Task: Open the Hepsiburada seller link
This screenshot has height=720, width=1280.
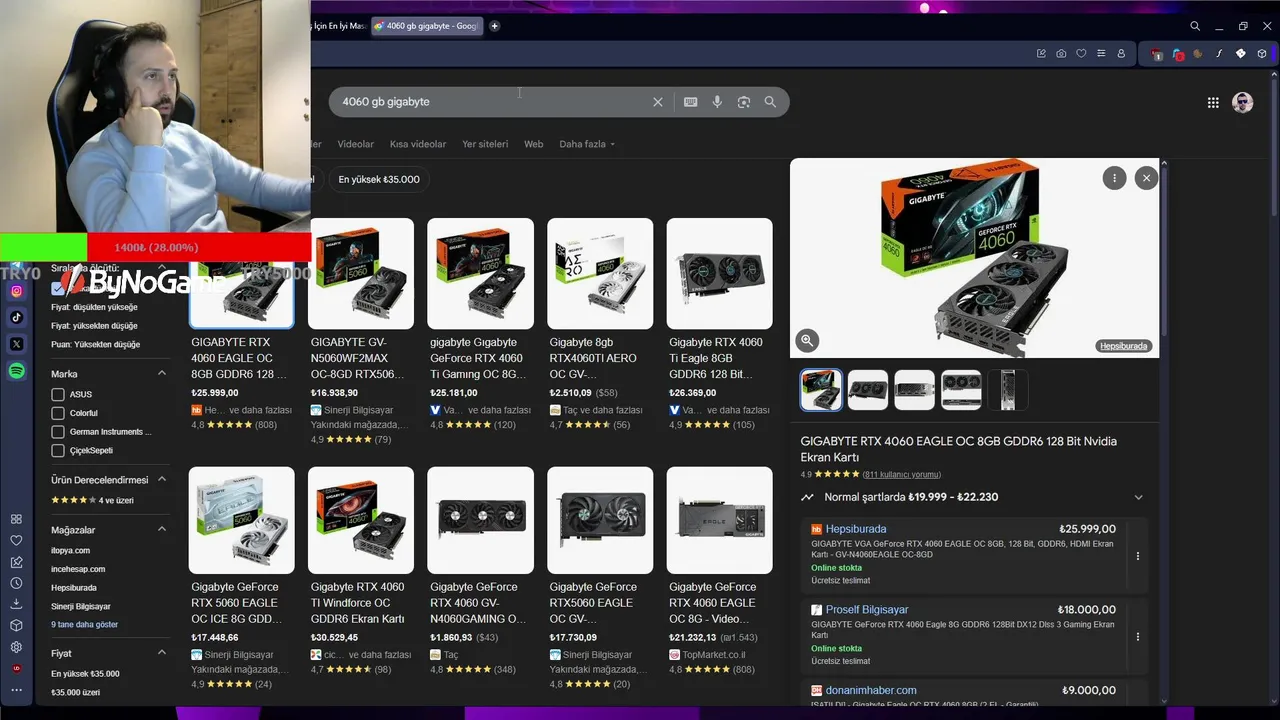Action: pos(856,529)
